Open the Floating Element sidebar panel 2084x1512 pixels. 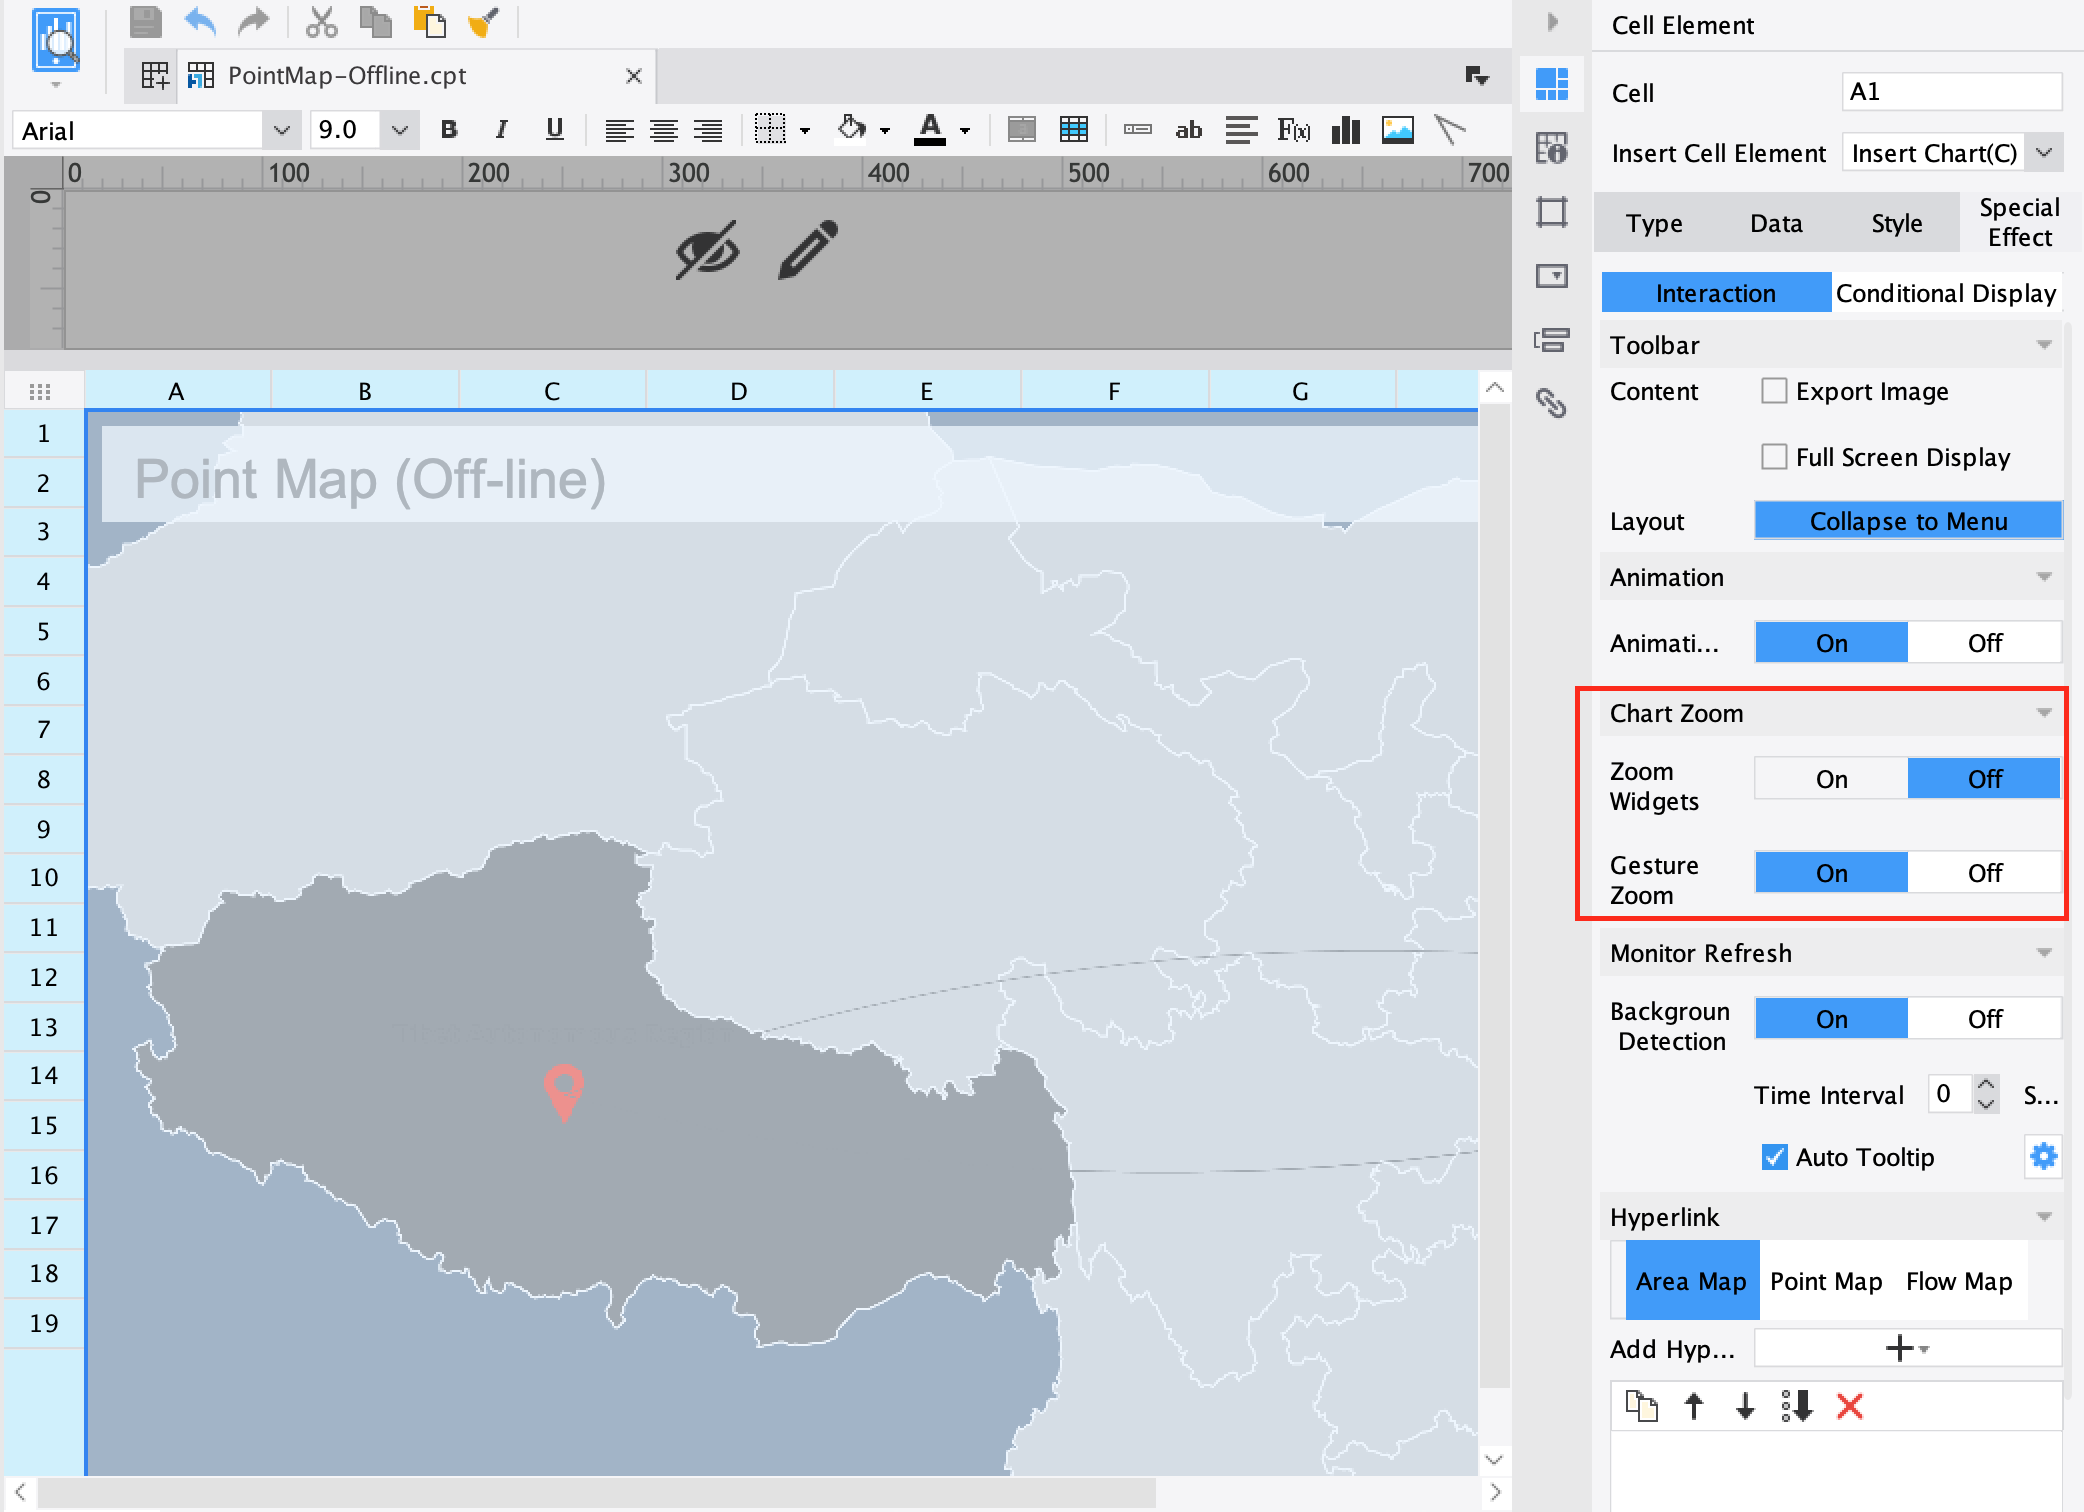[1552, 212]
